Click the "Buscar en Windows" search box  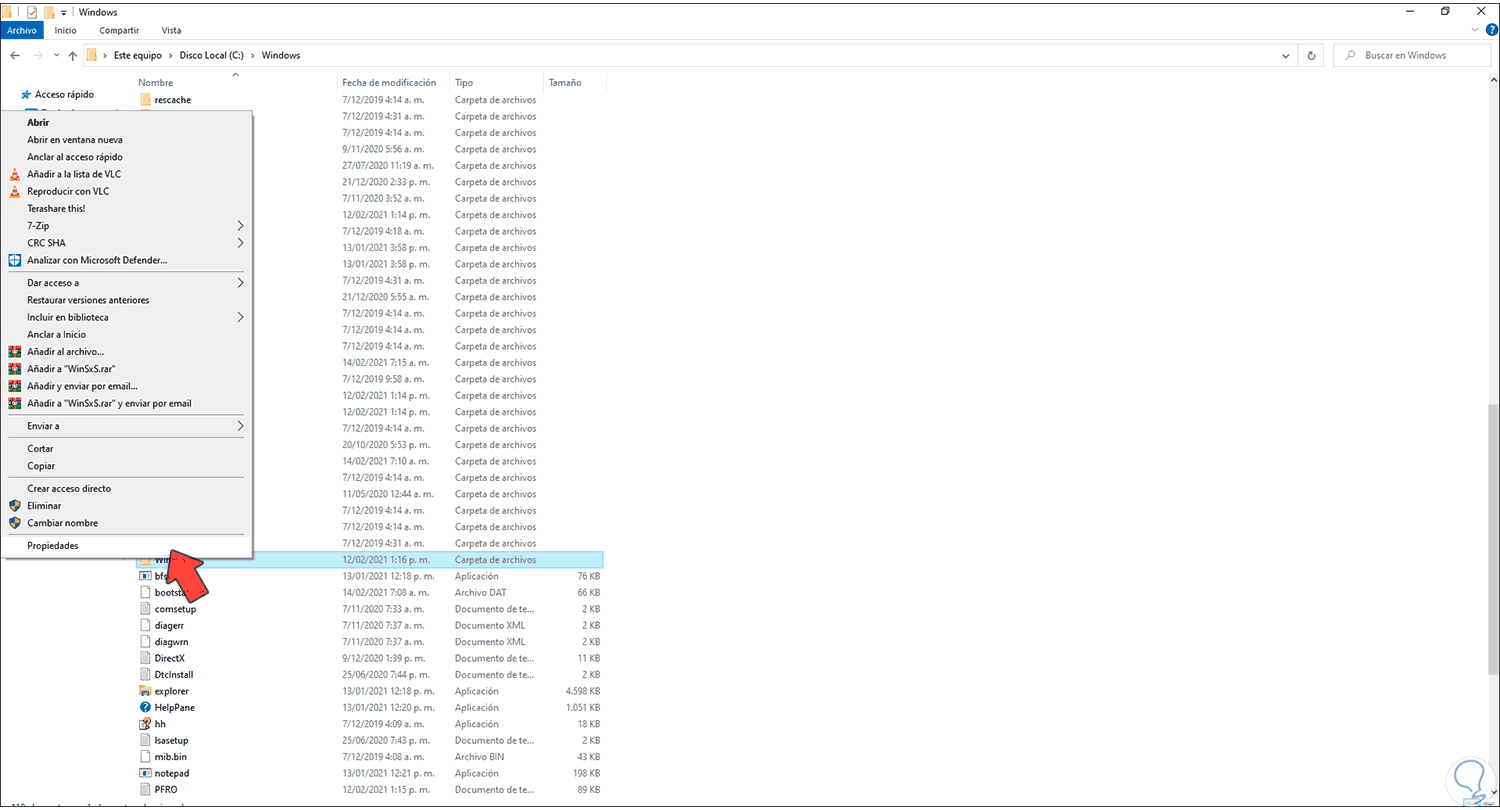[1411, 55]
